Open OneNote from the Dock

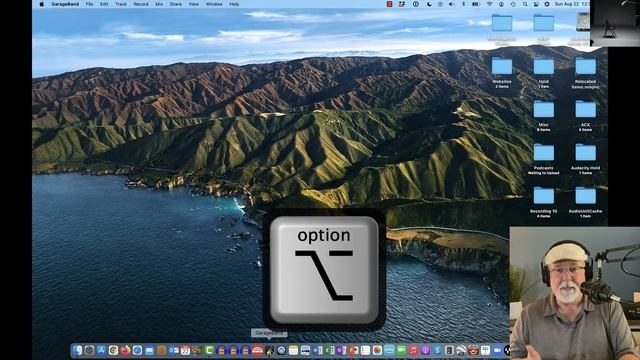click(341, 350)
